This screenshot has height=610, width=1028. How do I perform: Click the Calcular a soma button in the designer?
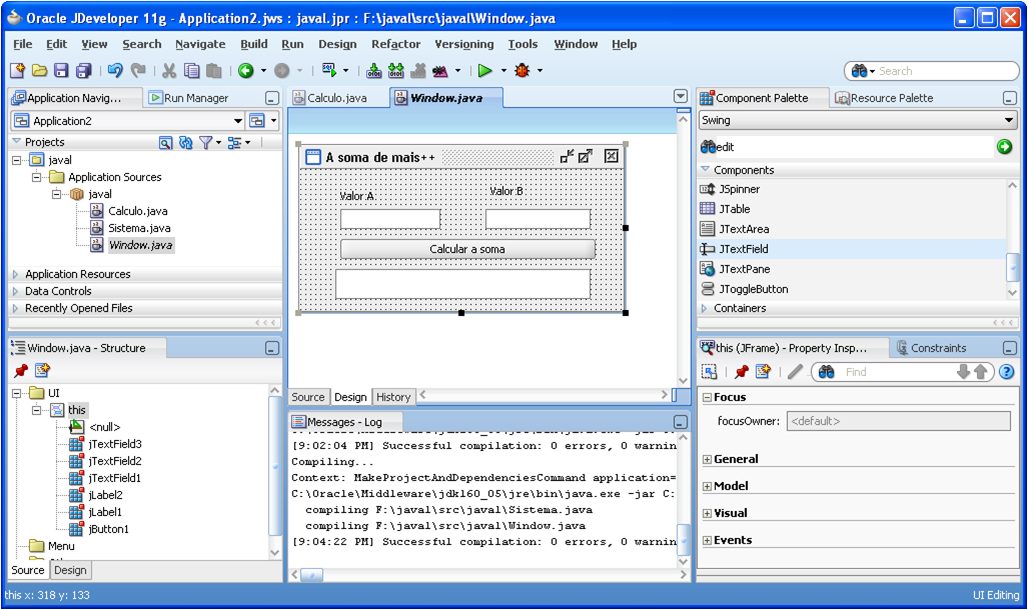point(466,248)
